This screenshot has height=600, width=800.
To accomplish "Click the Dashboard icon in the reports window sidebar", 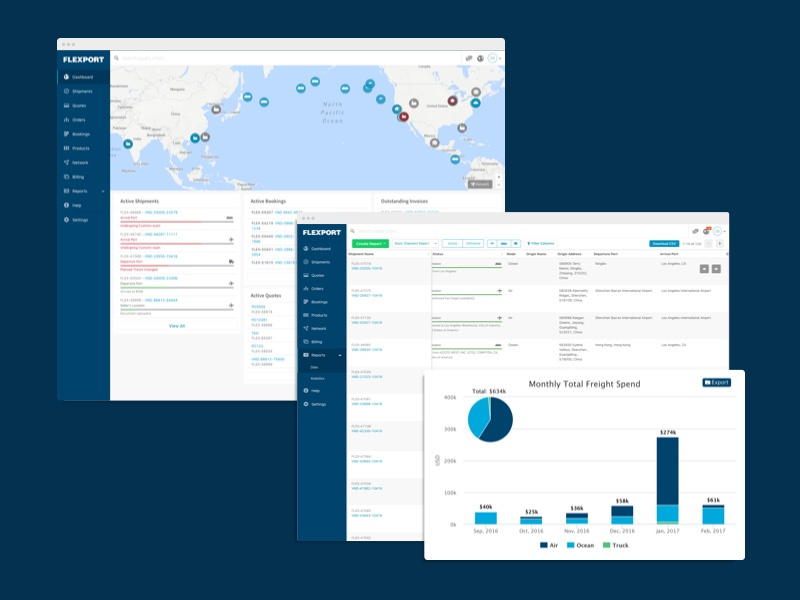I will tap(306, 248).
